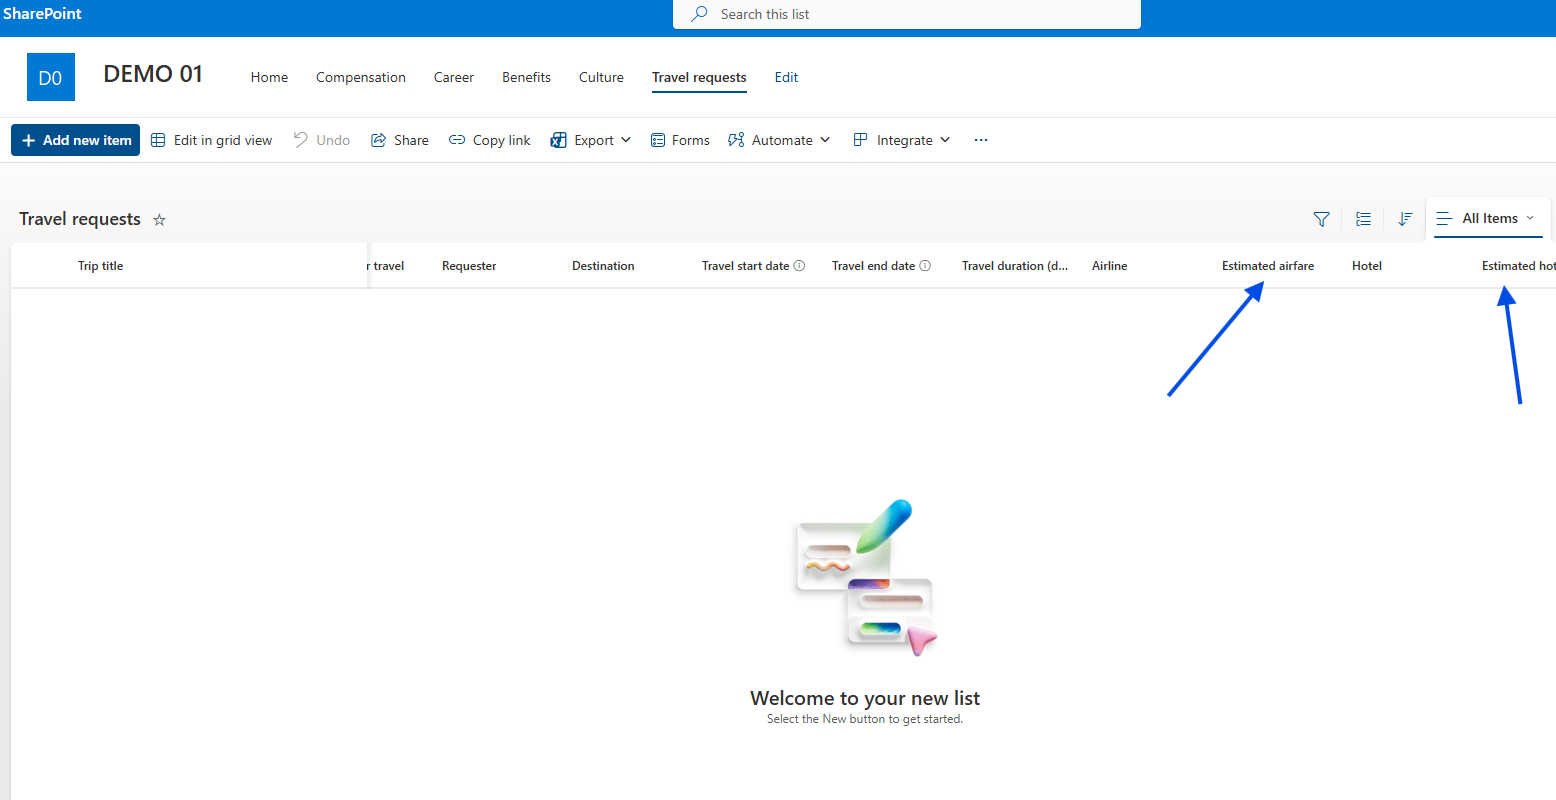The height and width of the screenshot is (800, 1556).
Task: Click the DO site logo tile
Action: 50,77
